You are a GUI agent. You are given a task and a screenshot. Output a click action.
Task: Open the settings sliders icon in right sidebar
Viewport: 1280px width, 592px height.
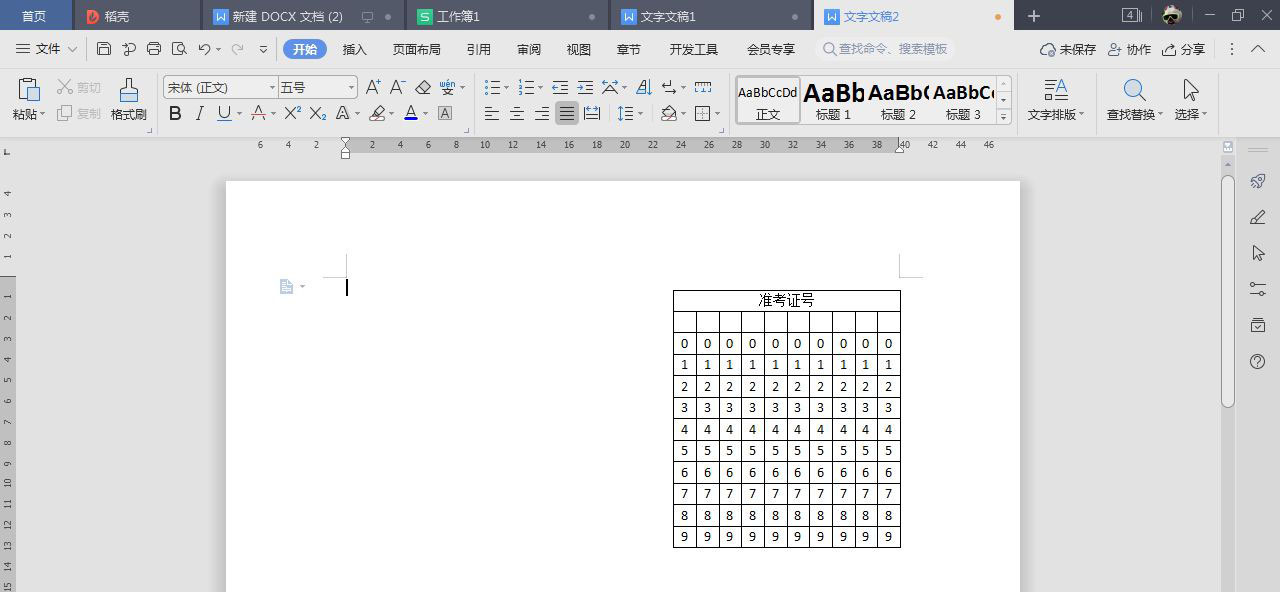click(1258, 289)
